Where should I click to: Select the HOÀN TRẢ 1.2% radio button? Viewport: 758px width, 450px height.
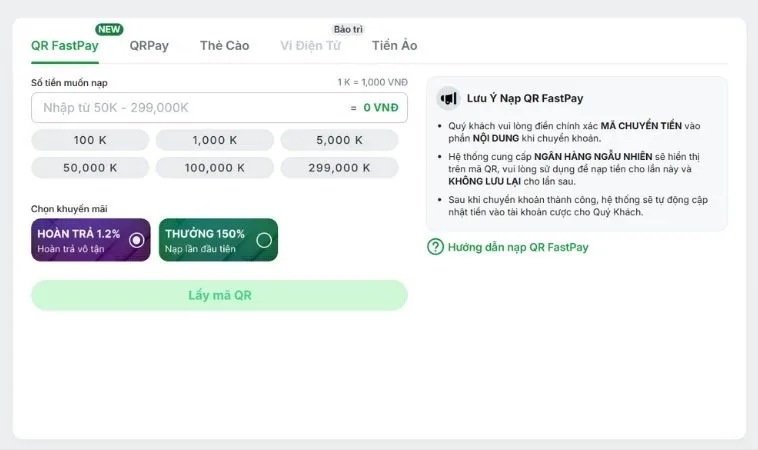(137, 240)
